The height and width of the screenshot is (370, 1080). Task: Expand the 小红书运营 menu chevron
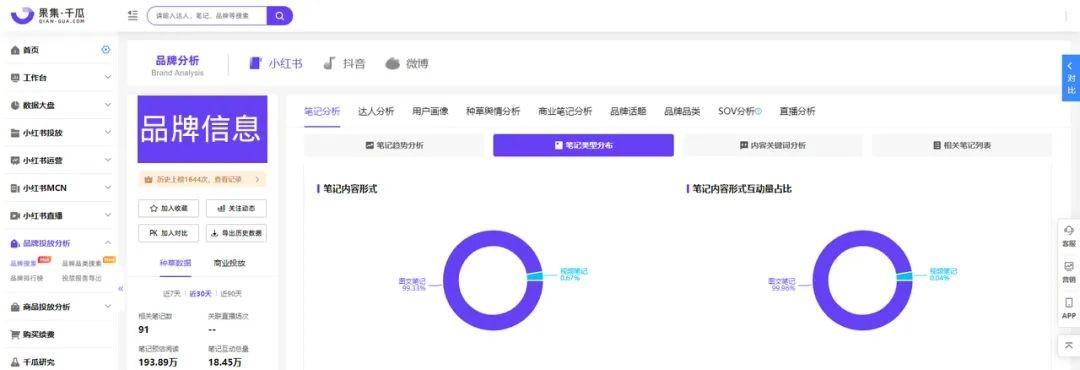[x=107, y=161]
